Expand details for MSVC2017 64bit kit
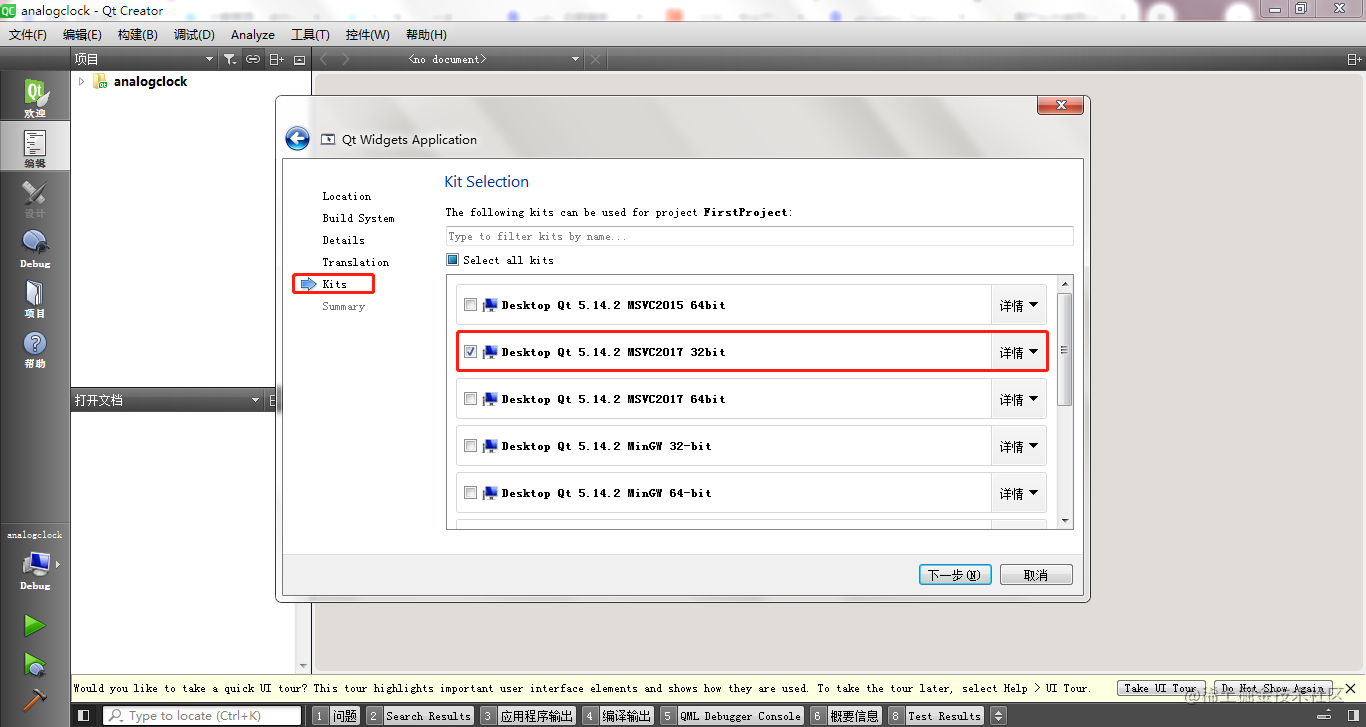1366x727 pixels. pyautogui.click(x=1018, y=399)
